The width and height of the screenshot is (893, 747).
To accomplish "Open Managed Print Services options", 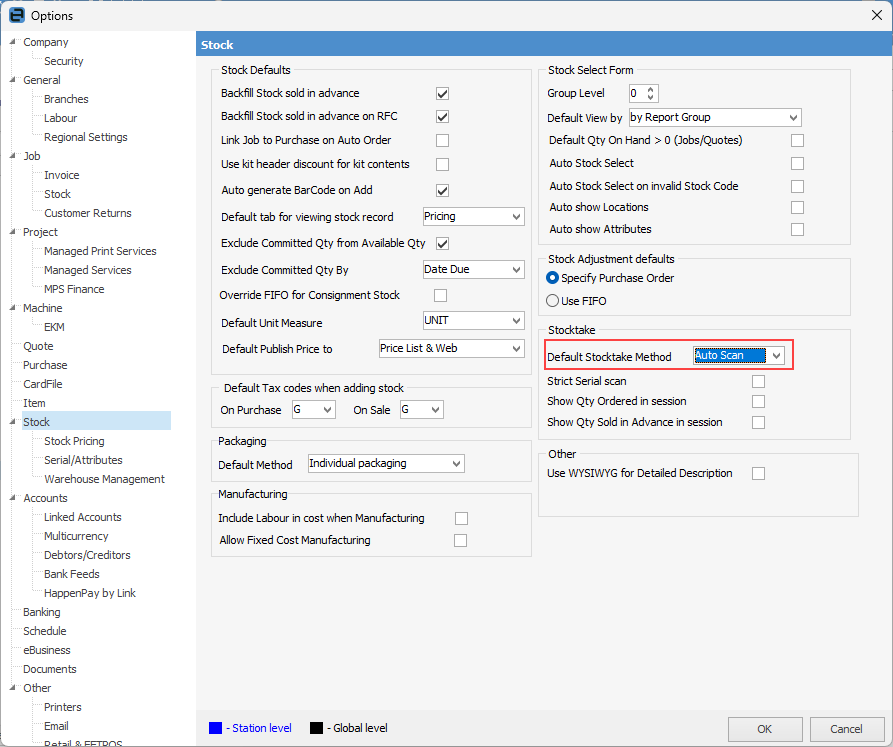I will click(100, 251).
